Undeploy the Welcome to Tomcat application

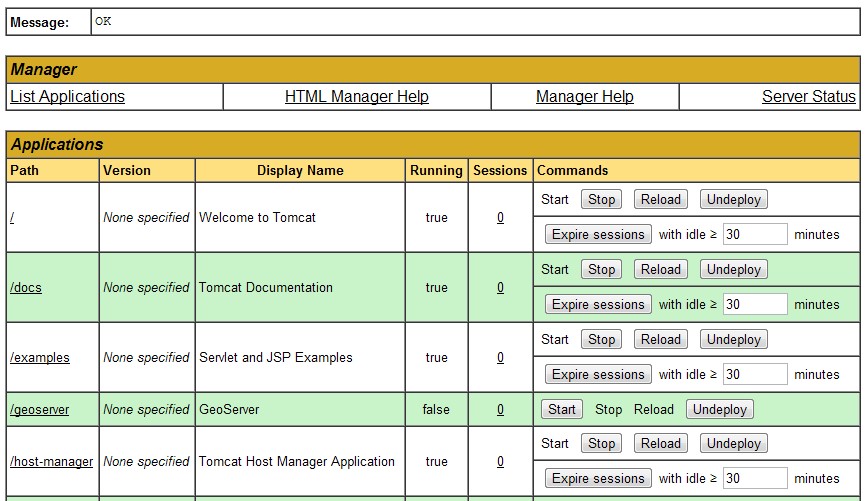tap(733, 199)
